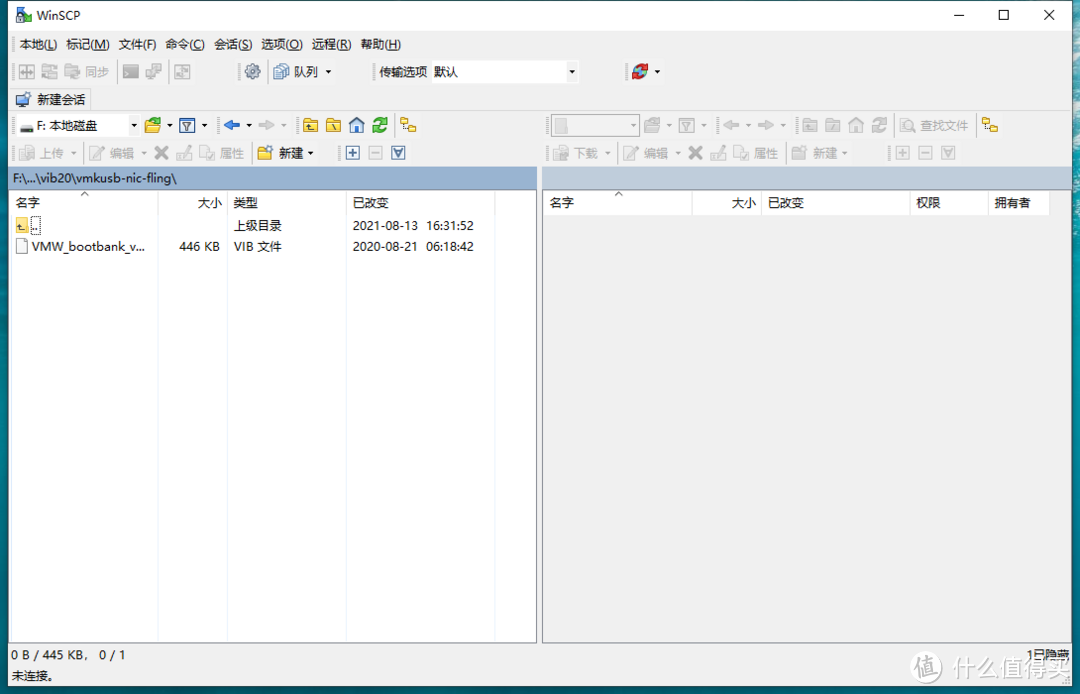Viewport: 1080px width, 694px height.
Task: Go to the local home directory icon
Action: point(356,125)
